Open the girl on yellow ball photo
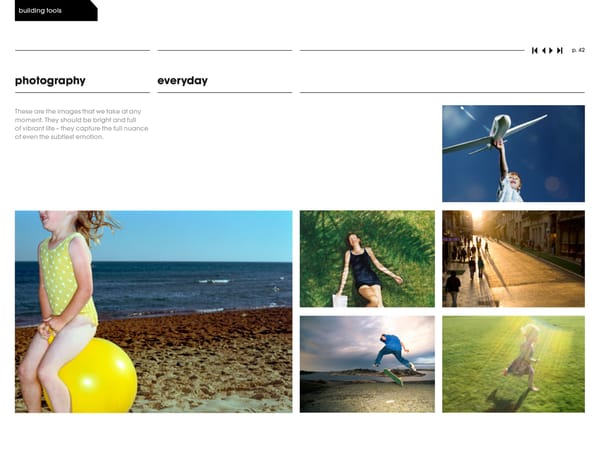 click(153, 311)
